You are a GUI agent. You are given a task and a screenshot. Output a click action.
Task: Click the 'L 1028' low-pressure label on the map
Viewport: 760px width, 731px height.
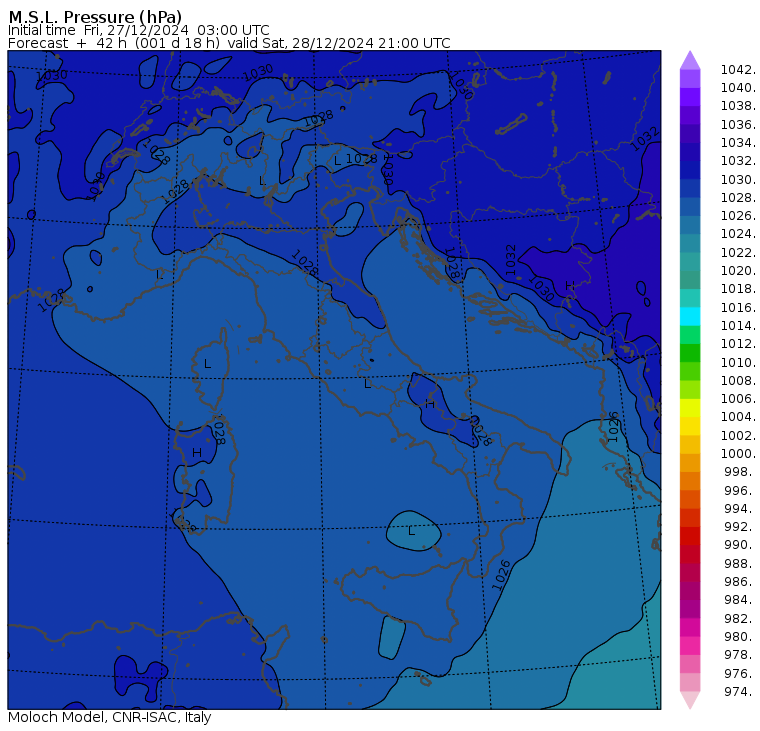(x=356, y=159)
